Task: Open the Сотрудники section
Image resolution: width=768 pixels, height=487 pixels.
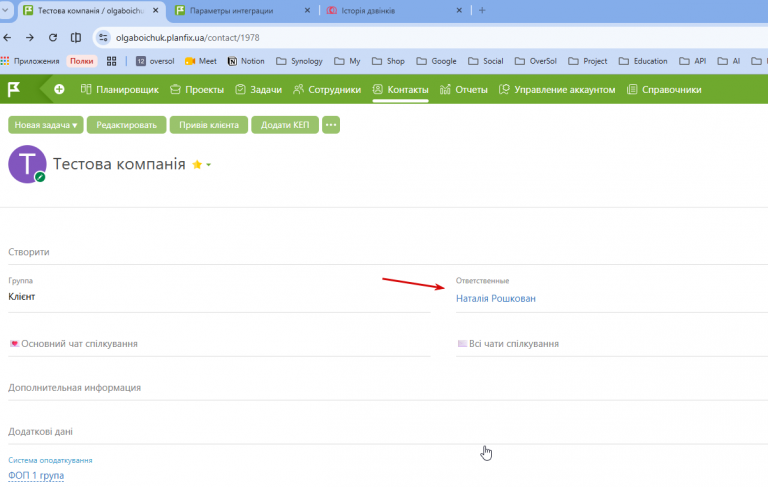Action: click(x=327, y=90)
